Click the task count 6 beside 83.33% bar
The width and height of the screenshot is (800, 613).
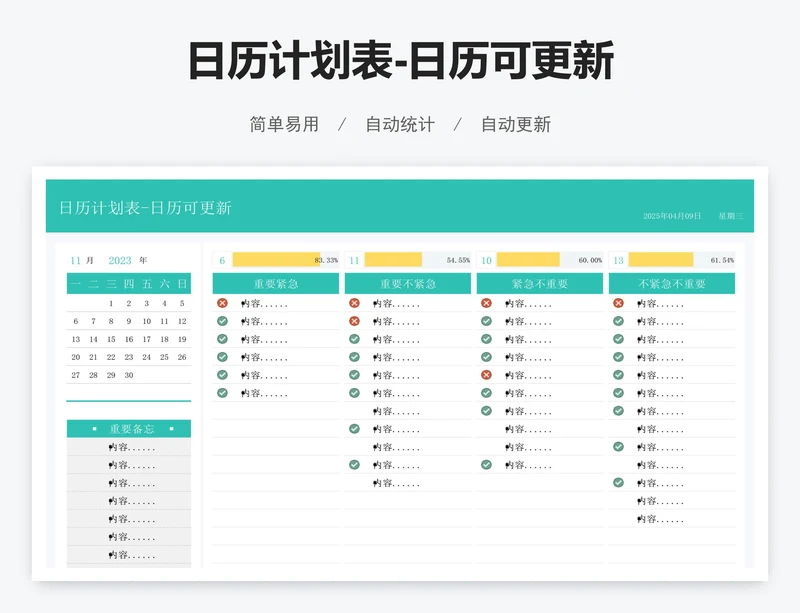[222, 260]
